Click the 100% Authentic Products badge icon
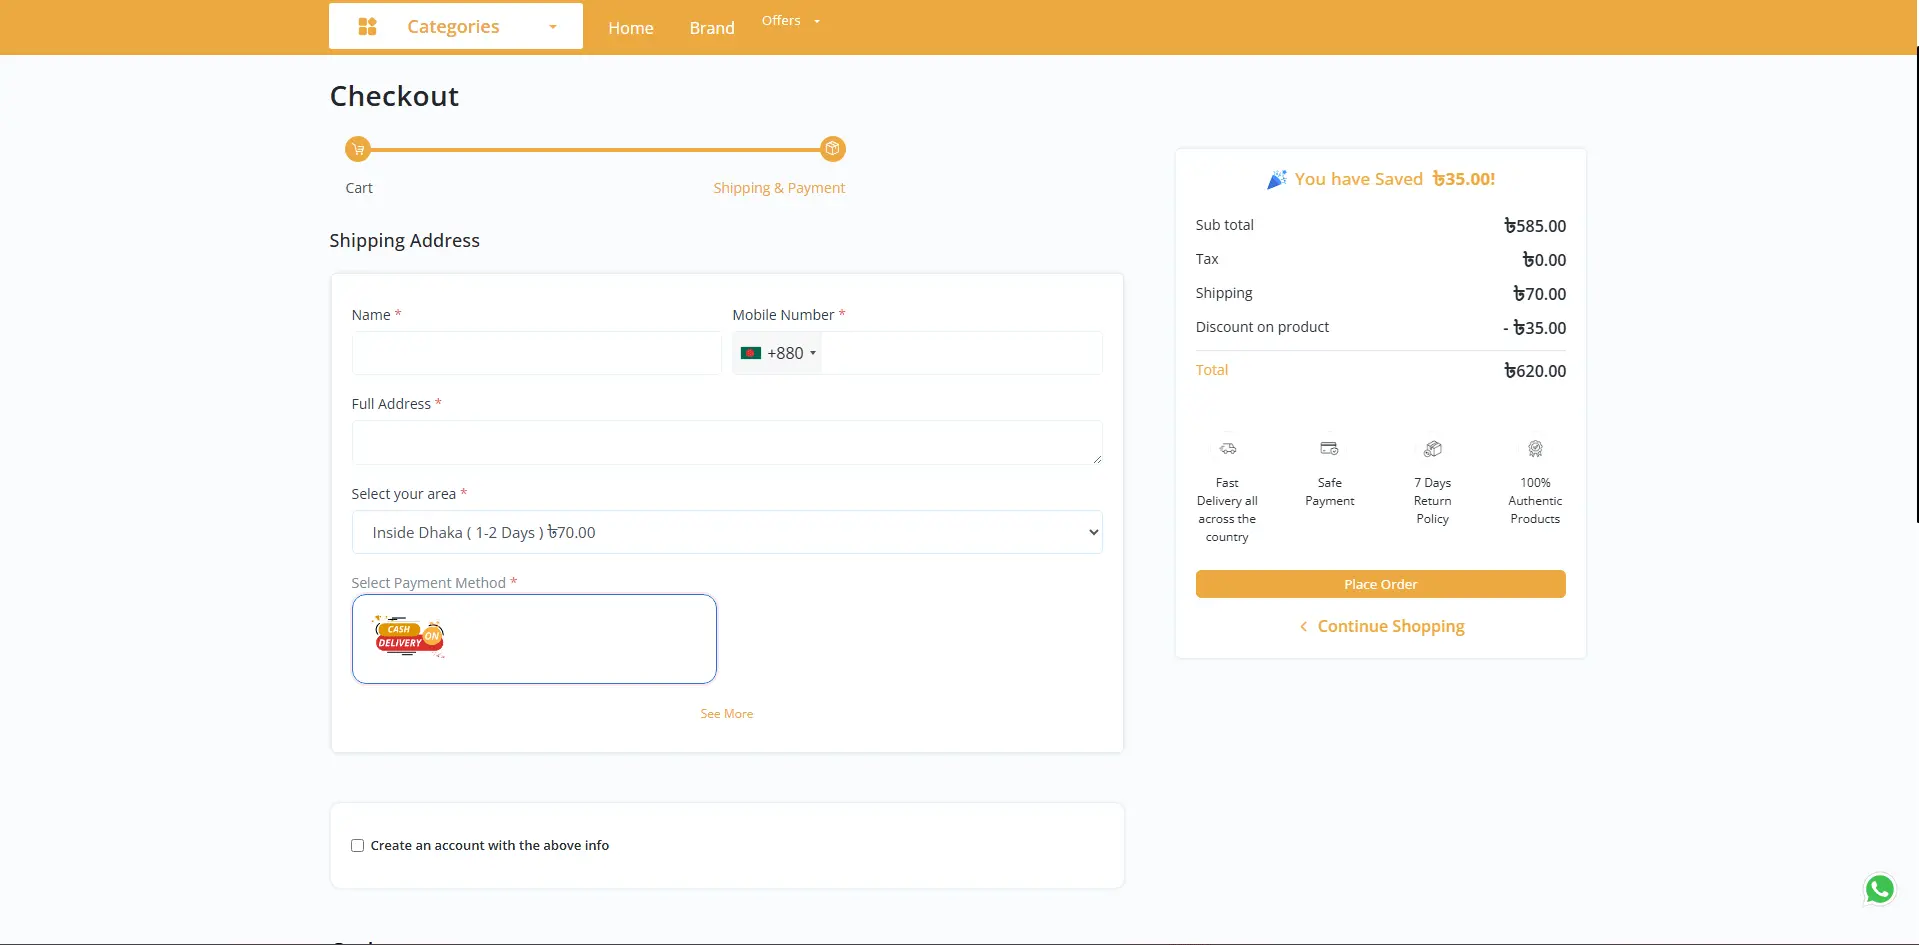 (1535, 448)
